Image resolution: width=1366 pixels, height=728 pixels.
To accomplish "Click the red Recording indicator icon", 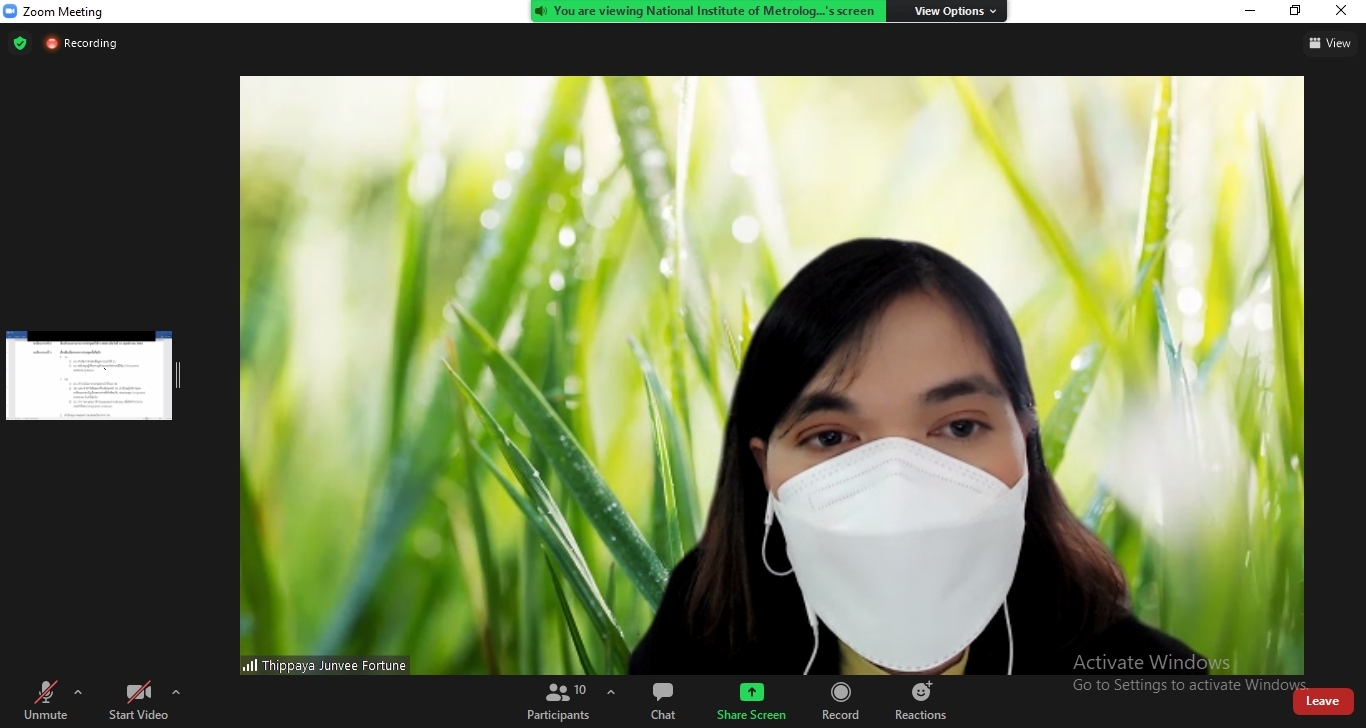I will 52,43.
